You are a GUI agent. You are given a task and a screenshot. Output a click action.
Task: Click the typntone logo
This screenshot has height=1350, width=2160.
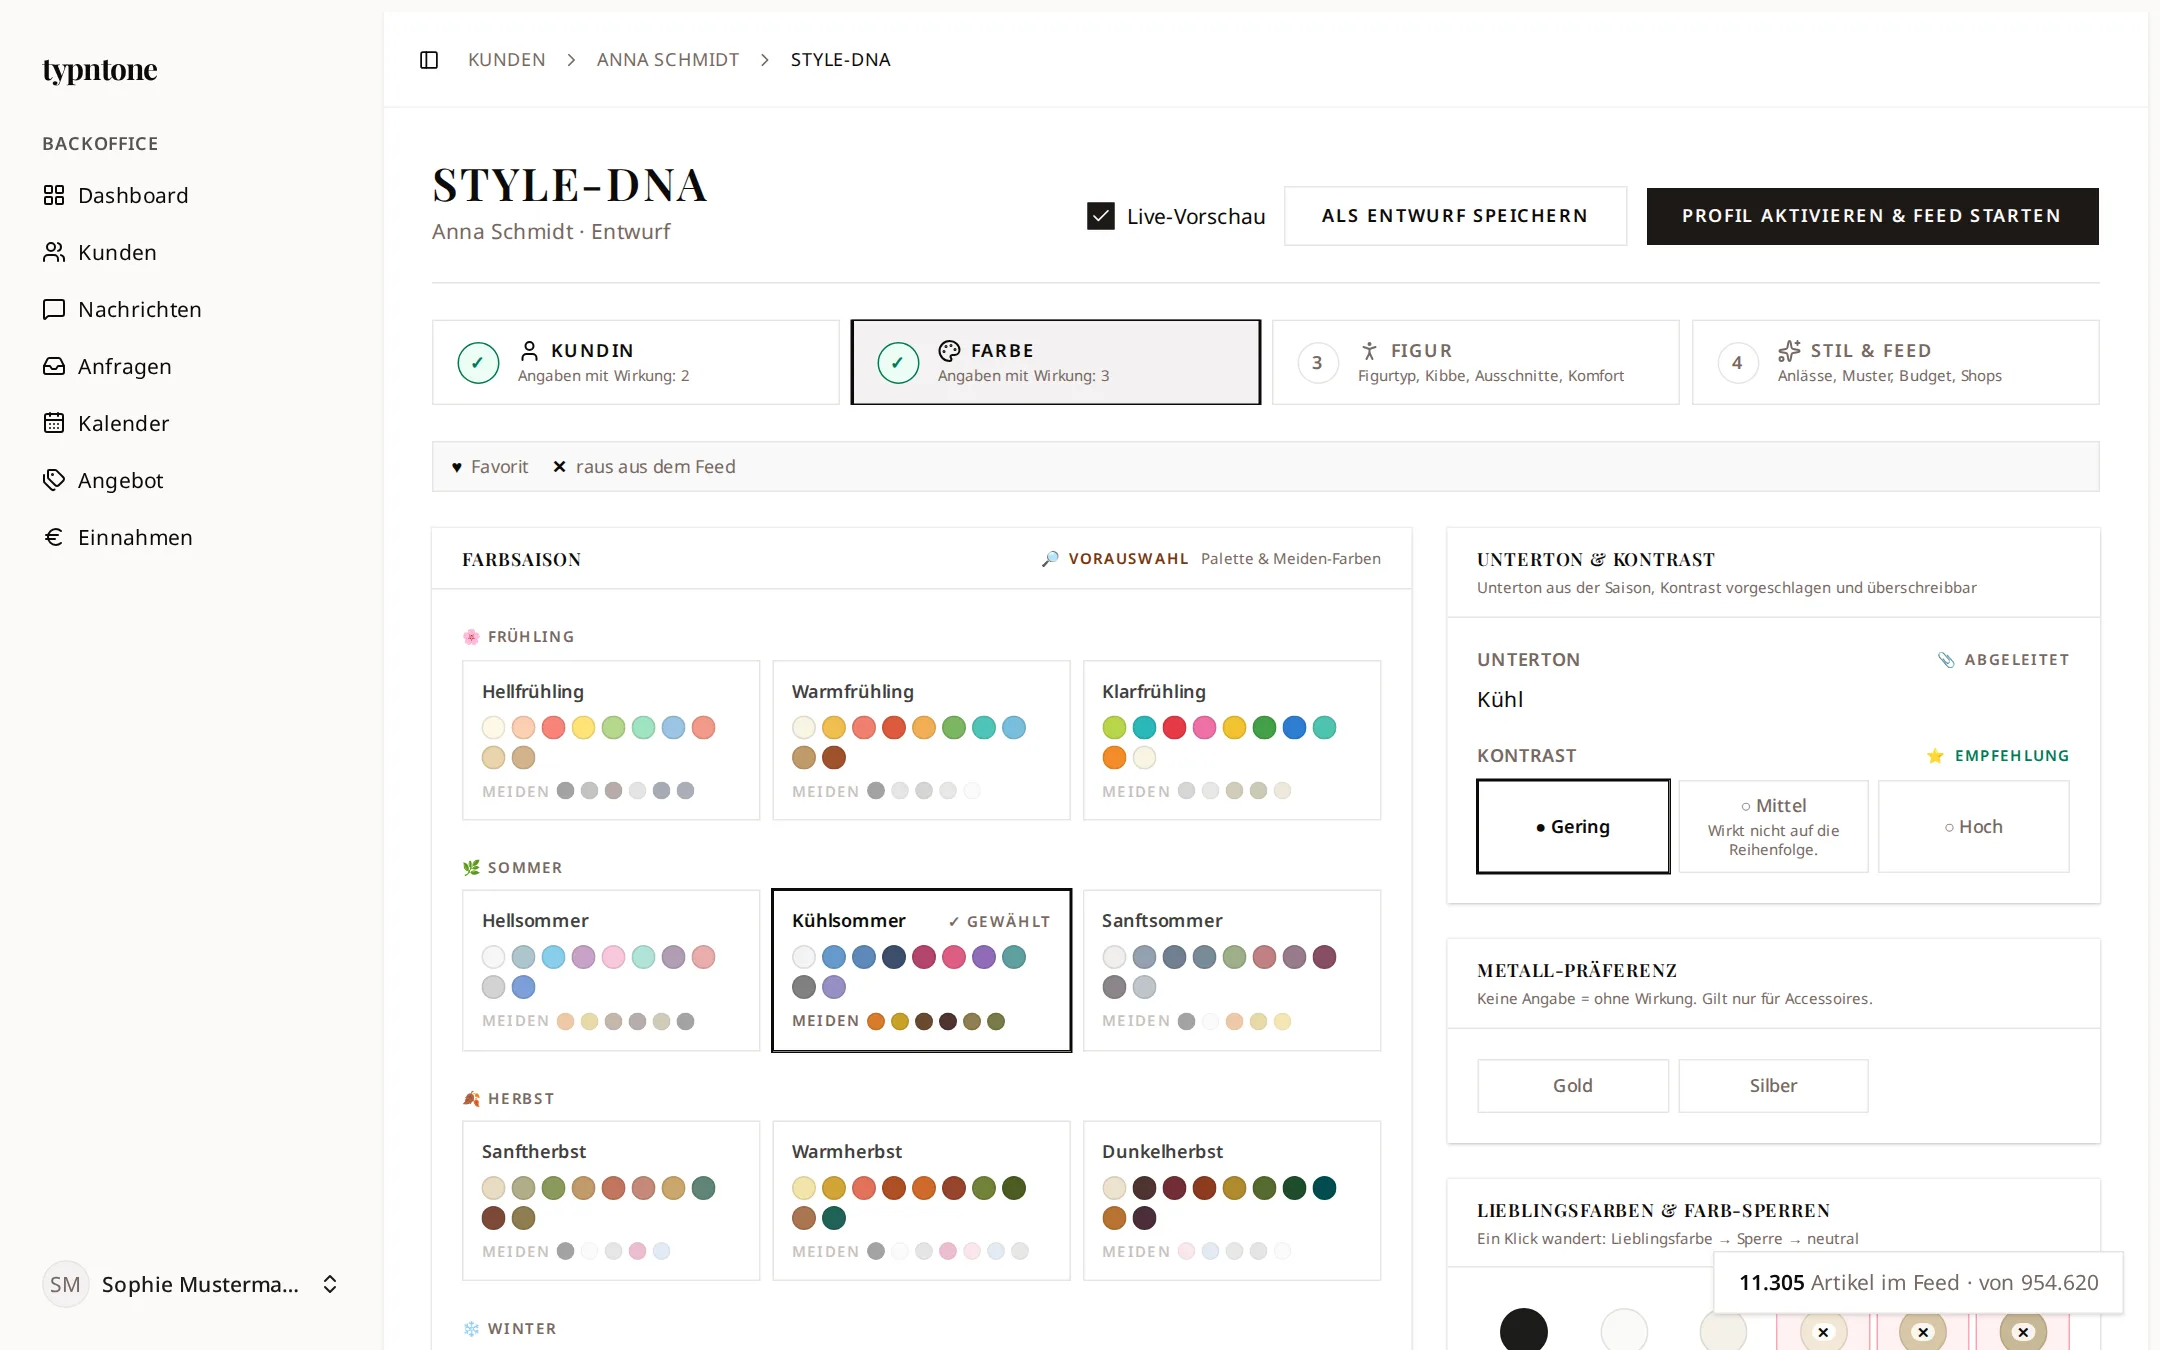[x=100, y=70]
